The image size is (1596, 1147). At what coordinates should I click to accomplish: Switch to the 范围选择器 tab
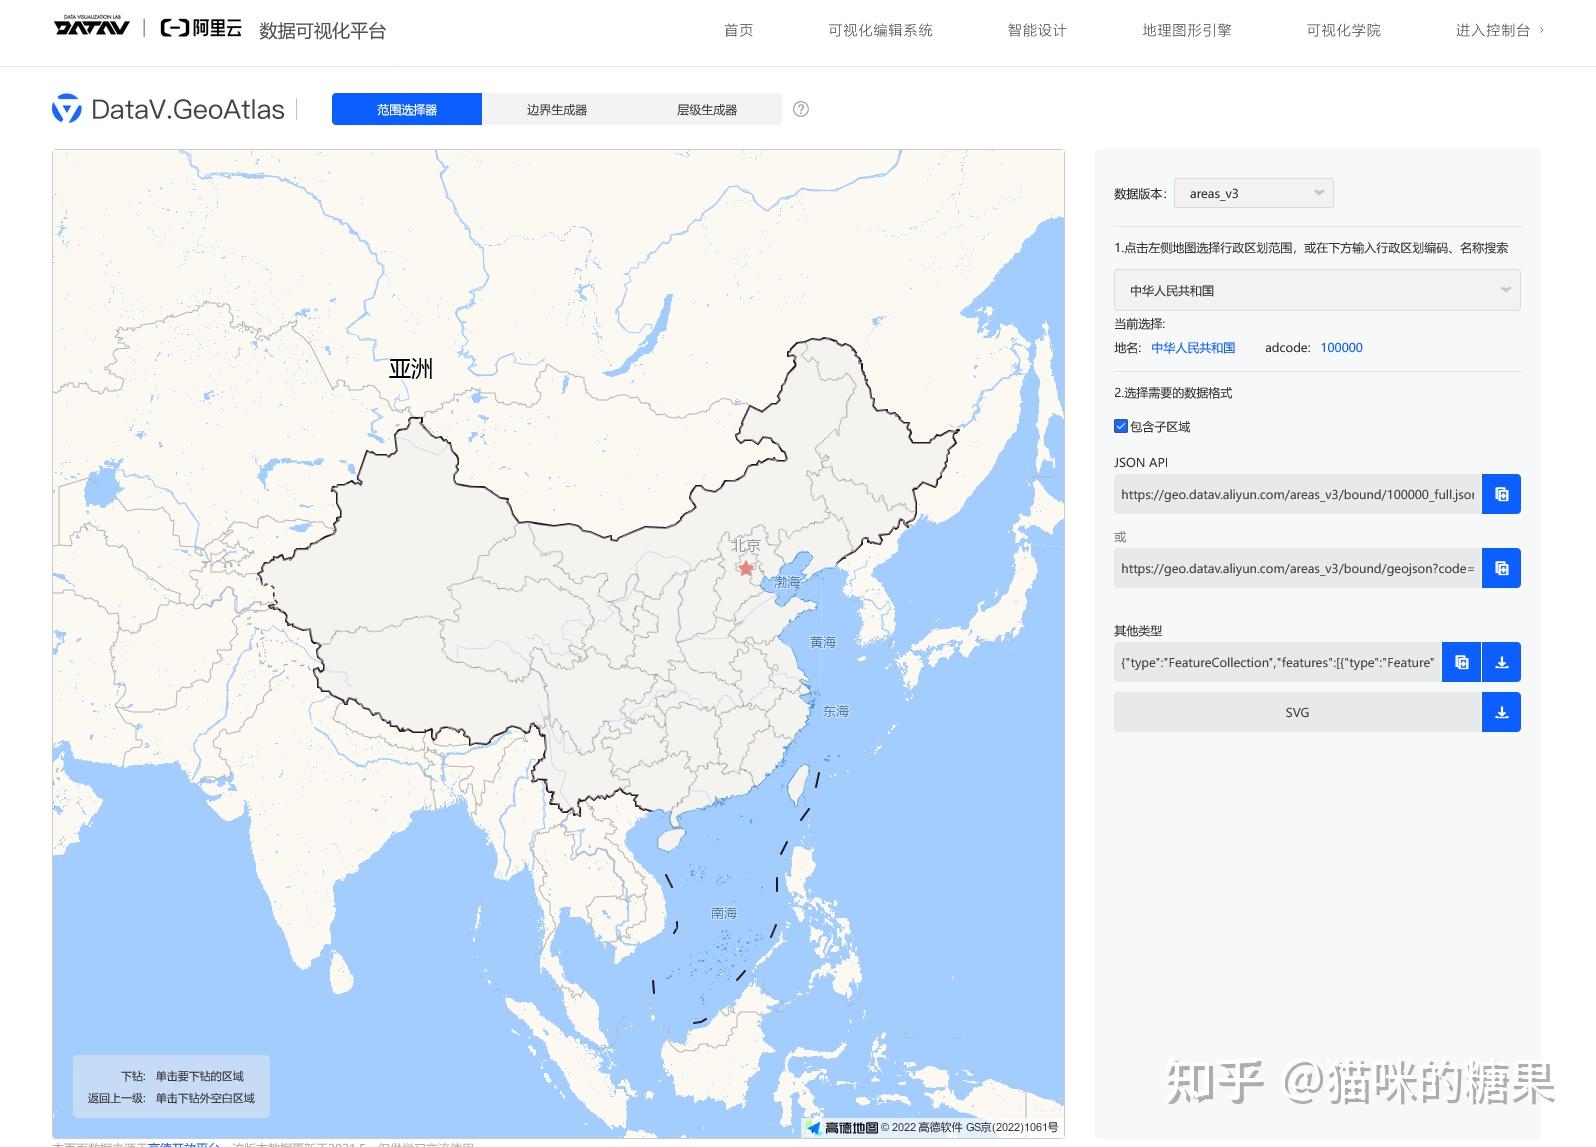(x=407, y=109)
